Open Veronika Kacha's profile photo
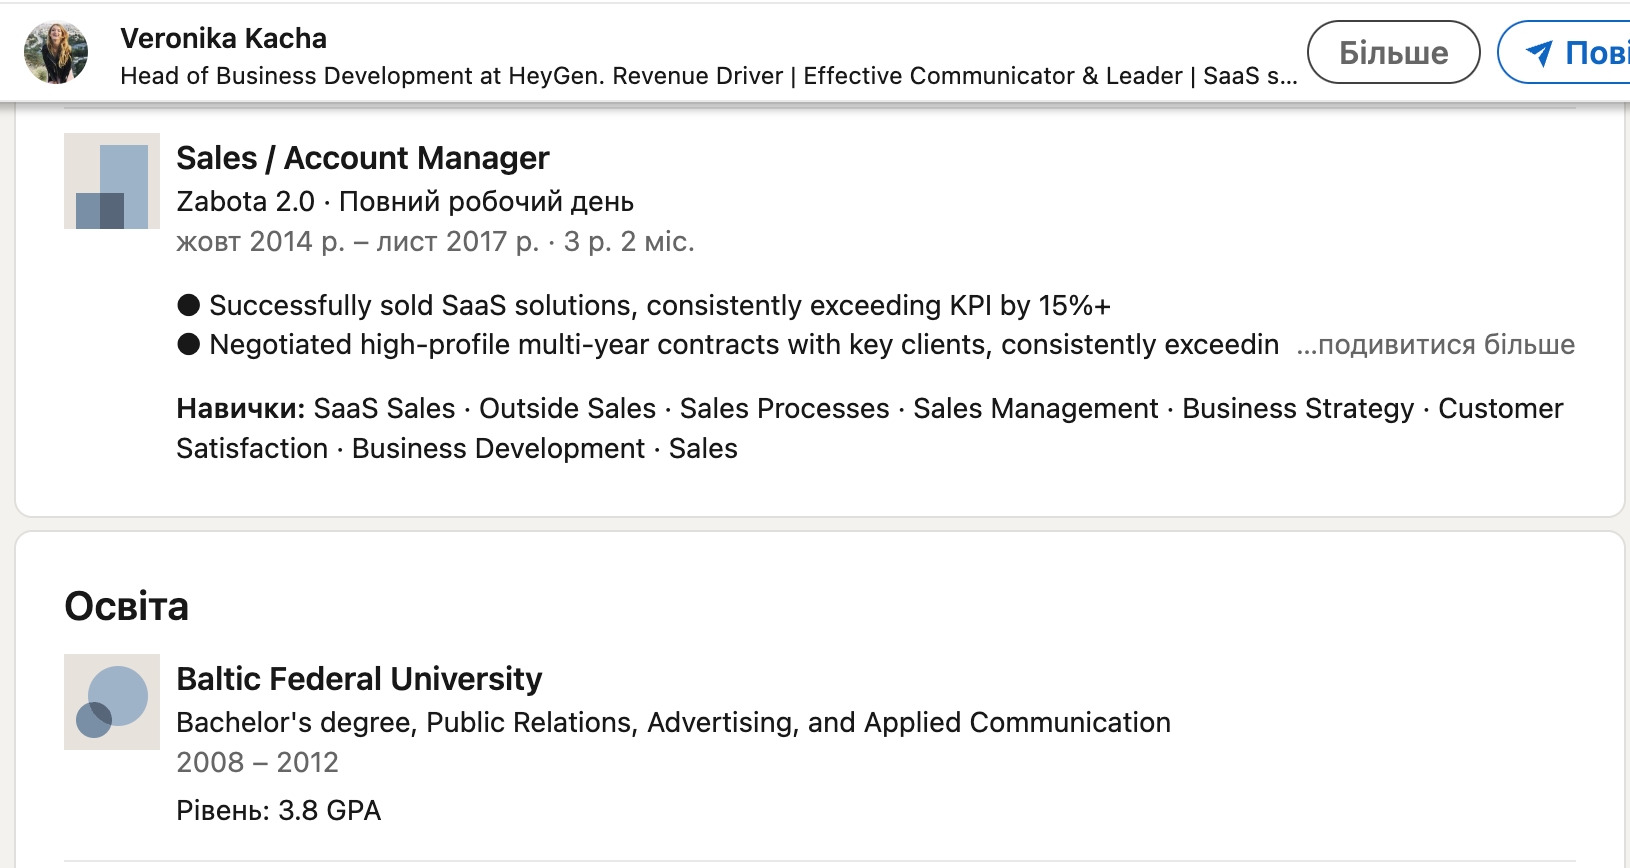Viewport: 1630px width, 868px height. [x=56, y=53]
